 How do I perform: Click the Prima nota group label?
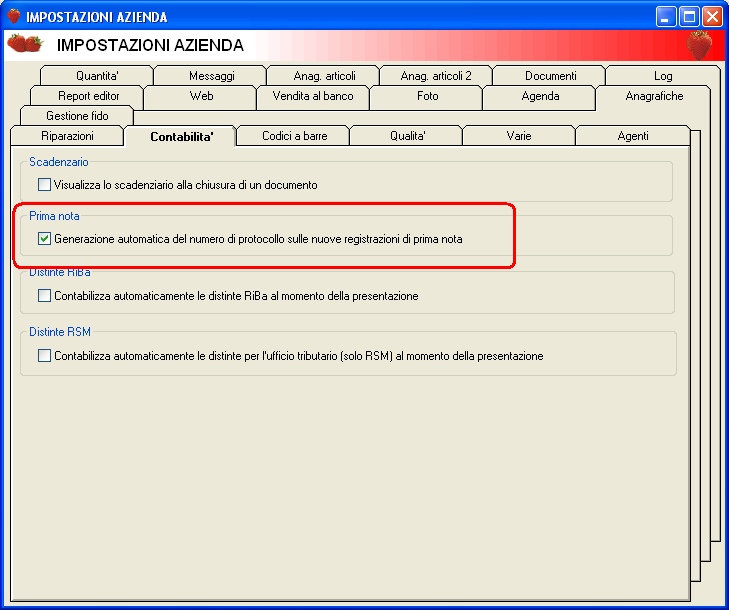point(54,216)
